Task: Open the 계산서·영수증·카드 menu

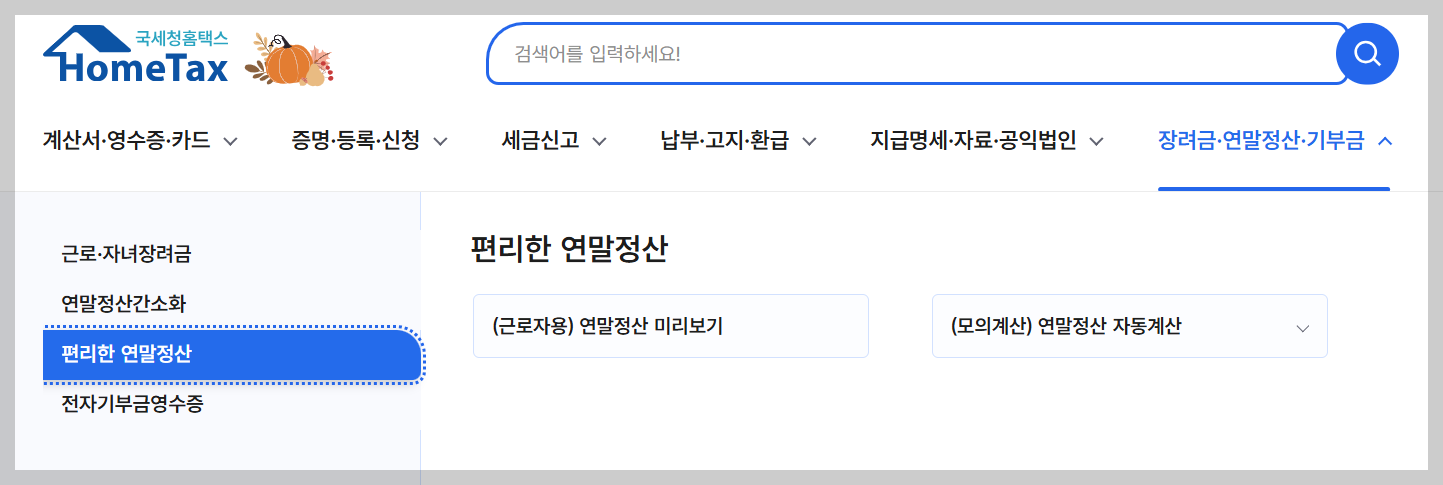Action: click(127, 141)
